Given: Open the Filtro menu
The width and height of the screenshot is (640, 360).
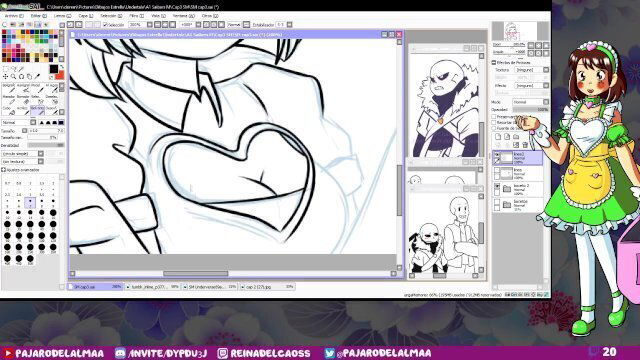Looking at the screenshot, I should [136, 16].
